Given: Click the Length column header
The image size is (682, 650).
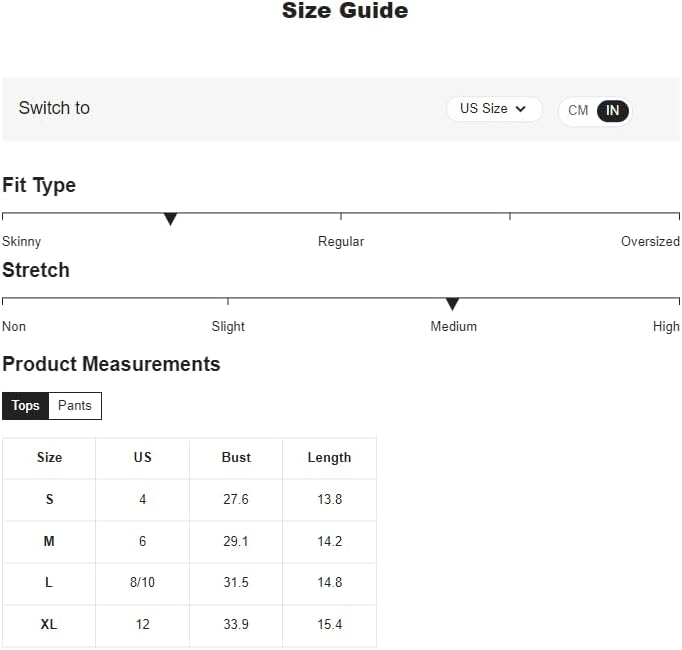Looking at the screenshot, I should click(x=329, y=457).
